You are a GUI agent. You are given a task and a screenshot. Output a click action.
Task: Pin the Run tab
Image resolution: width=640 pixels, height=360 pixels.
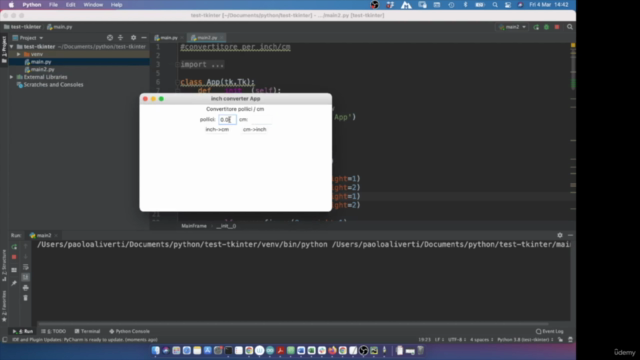pos(14,283)
